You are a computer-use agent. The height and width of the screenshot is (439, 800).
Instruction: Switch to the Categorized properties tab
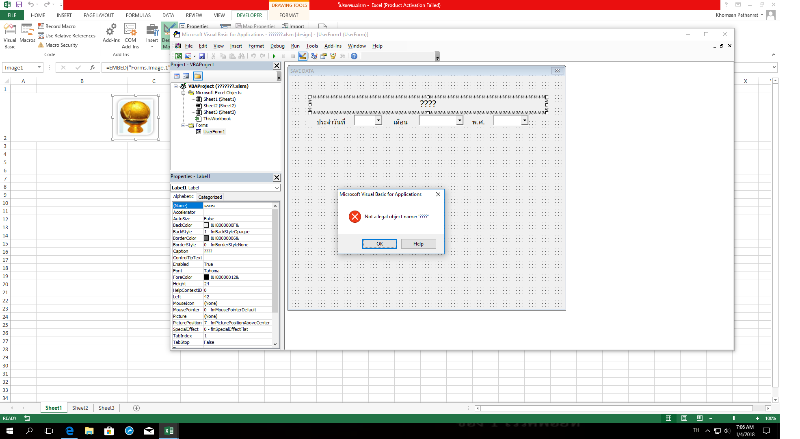[209, 197]
